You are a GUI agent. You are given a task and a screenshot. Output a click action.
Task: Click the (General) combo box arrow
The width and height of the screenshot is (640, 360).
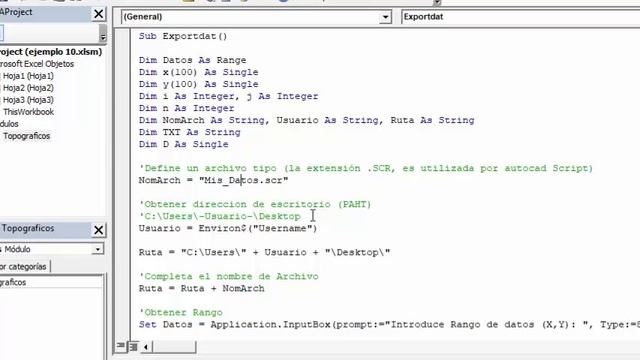(x=385, y=17)
